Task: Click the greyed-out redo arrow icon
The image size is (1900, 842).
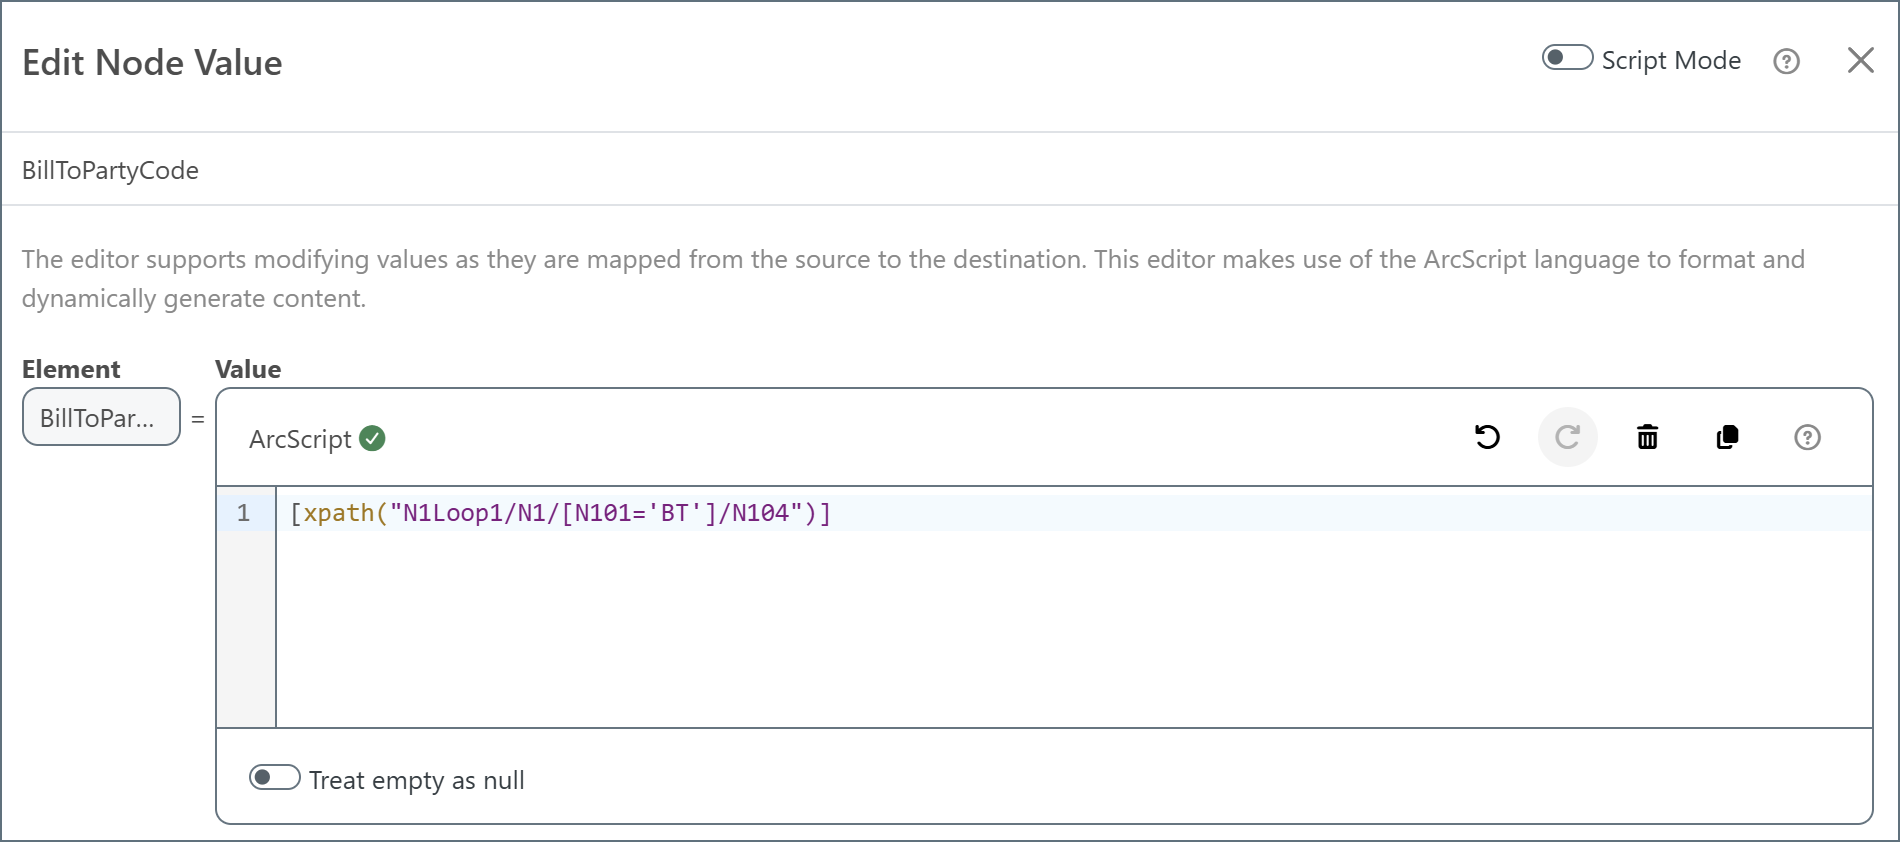Action: 1567,437
